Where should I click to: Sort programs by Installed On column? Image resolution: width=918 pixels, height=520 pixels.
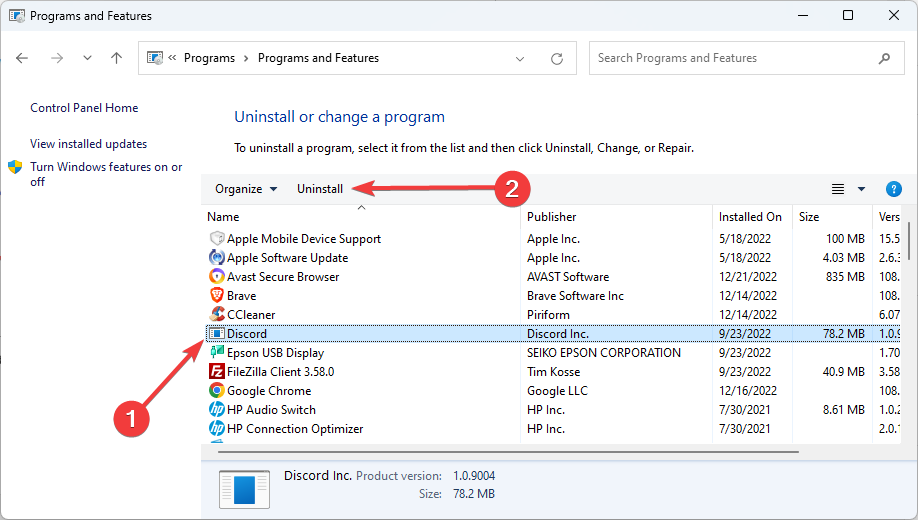750,217
